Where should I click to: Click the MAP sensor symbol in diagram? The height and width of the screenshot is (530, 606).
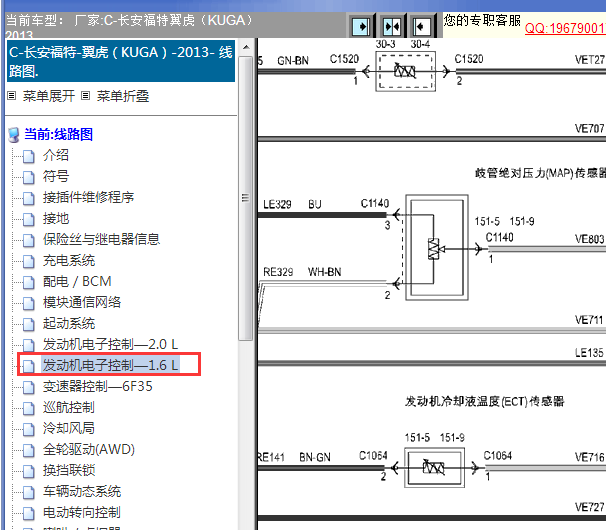[437, 247]
